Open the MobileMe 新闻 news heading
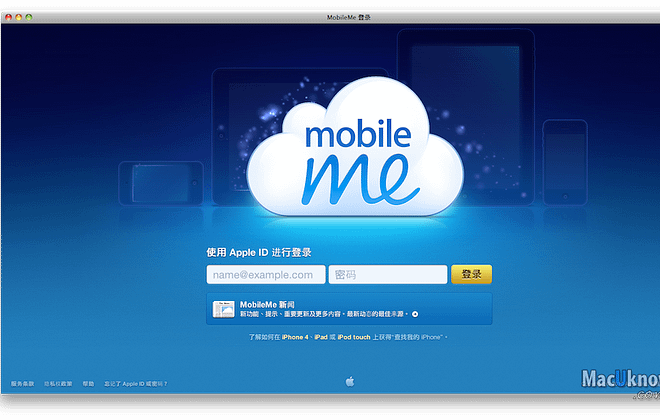660x420 pixels. click(268, 303)
